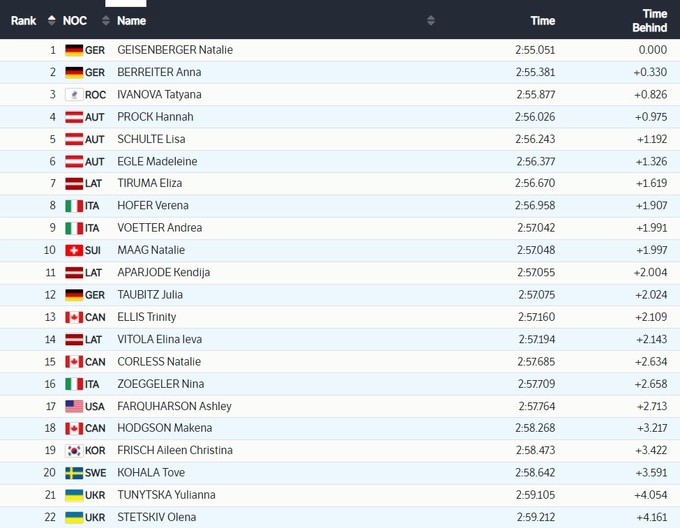Click the Time Behind column header
Screen dimensions: 680x528
coord(654,20)
